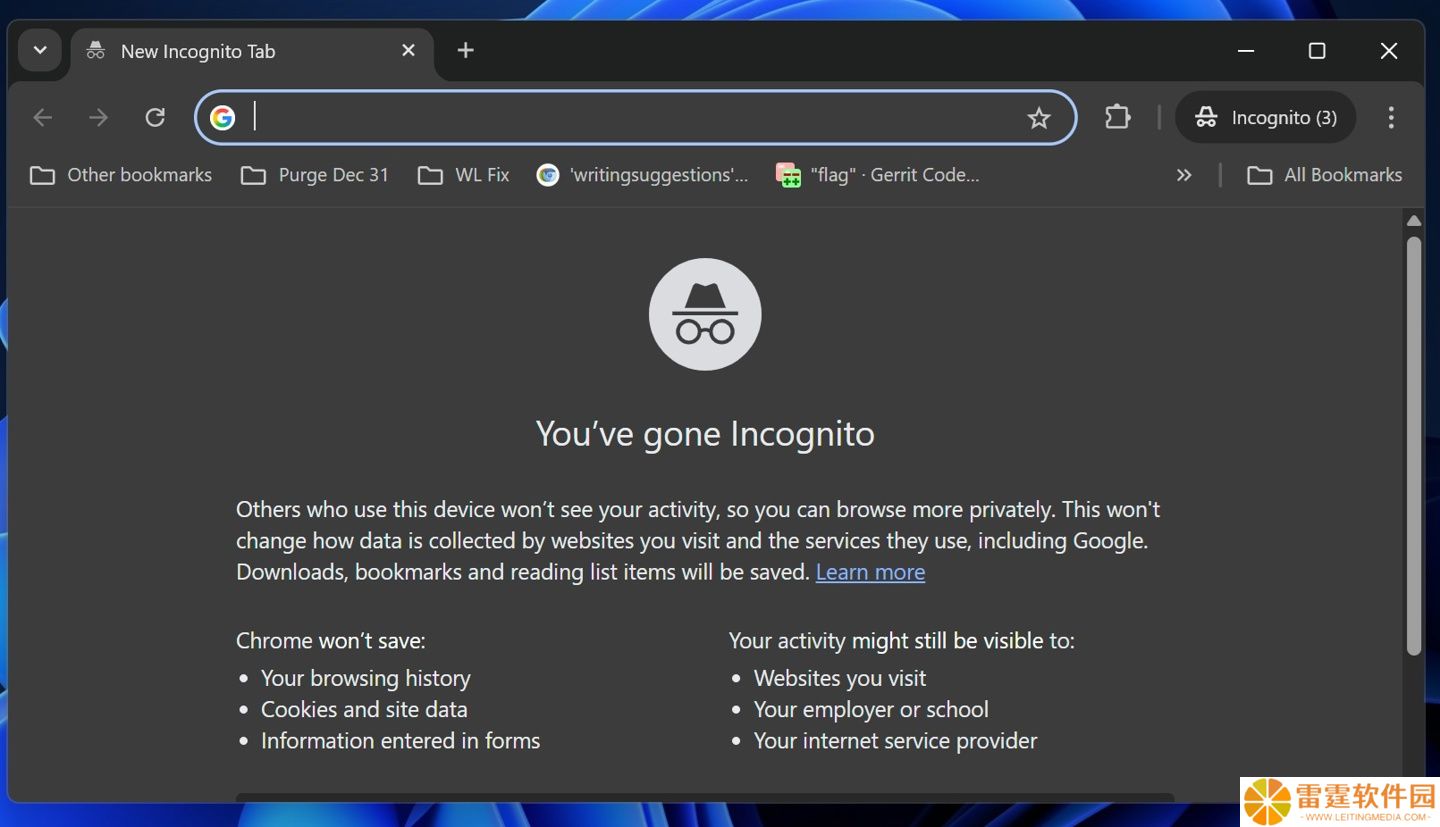The image size is (1440, 827).
Task: Go back using the back arrow
Action: point(43,118)
